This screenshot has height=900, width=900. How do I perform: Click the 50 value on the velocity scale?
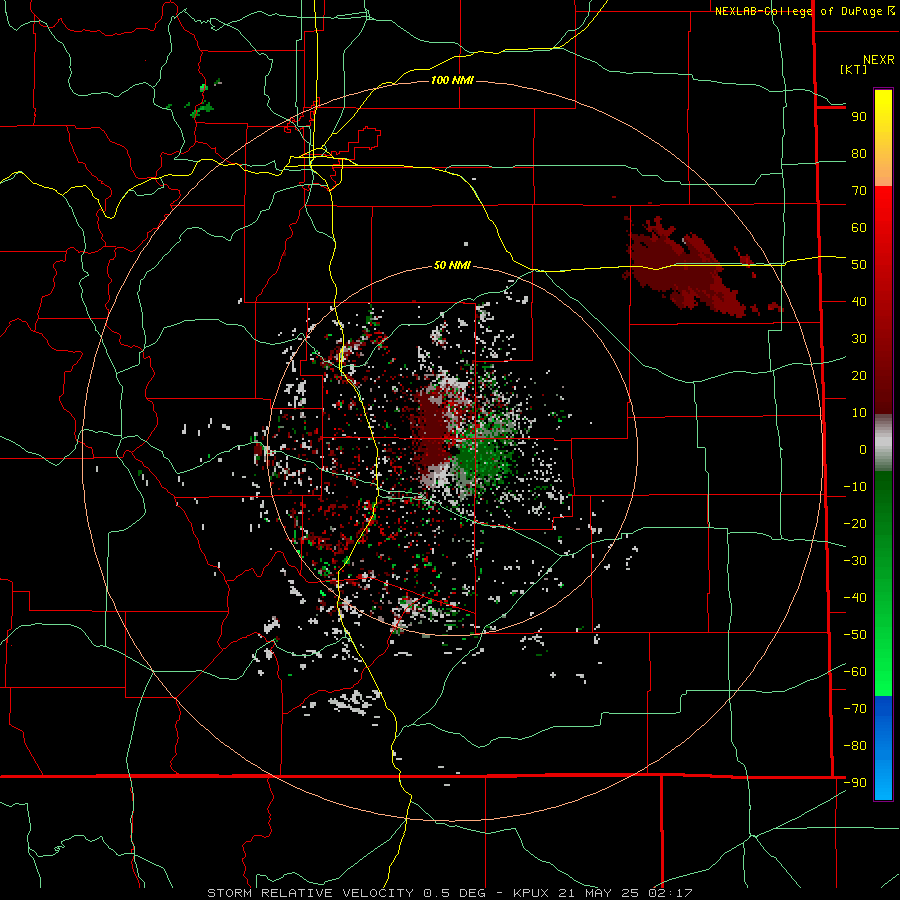[x=859, y=265]
